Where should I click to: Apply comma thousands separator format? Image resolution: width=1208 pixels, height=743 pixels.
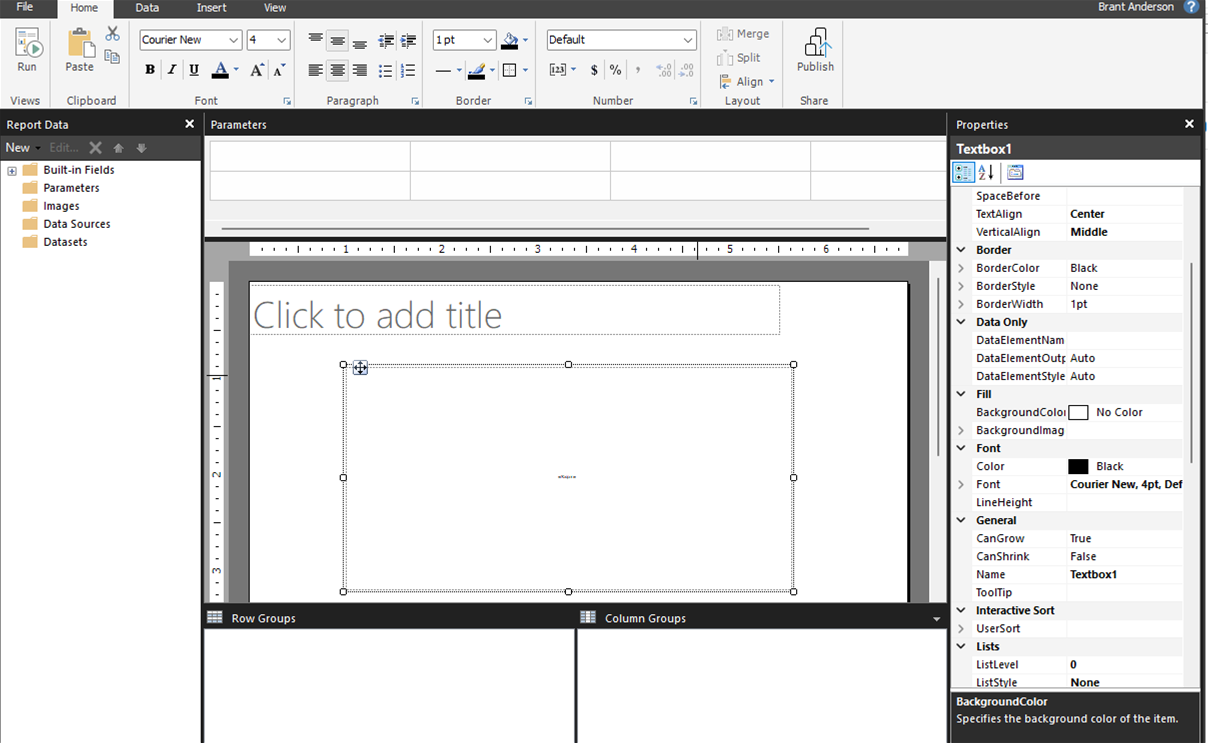tap(638, 70)
